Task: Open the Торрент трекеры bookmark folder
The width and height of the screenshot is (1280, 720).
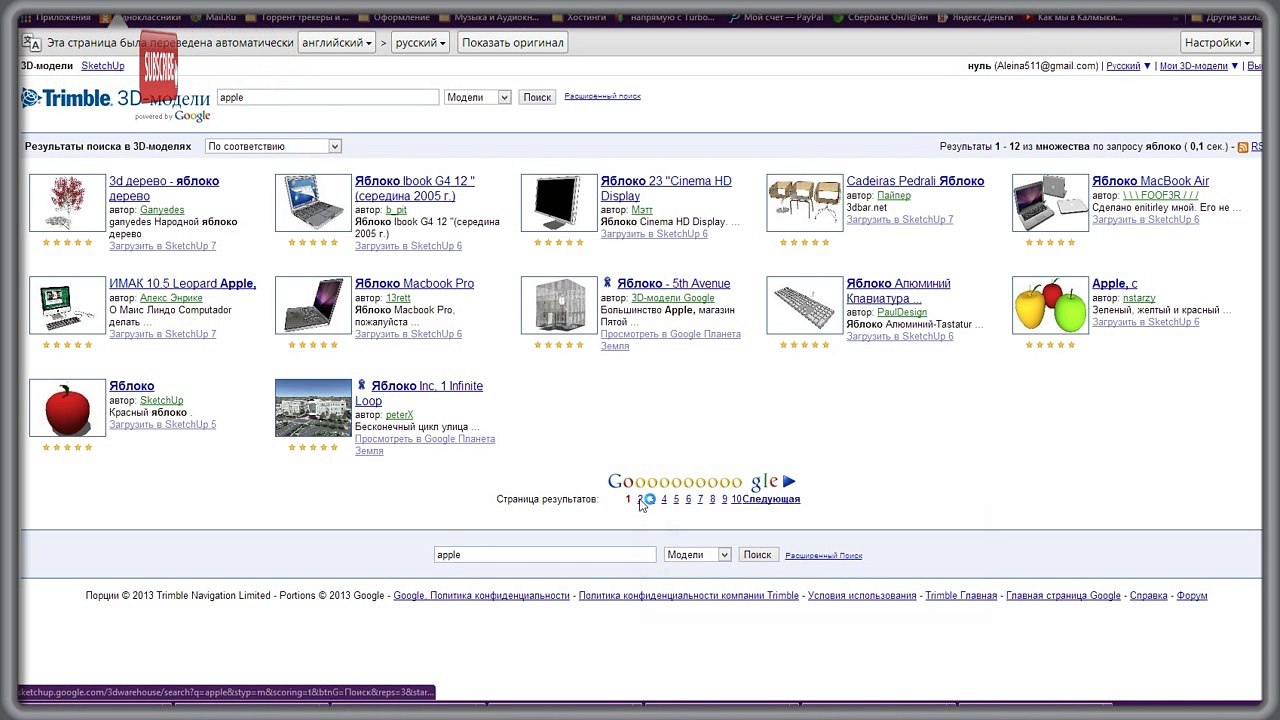Action: pos(297,17)
